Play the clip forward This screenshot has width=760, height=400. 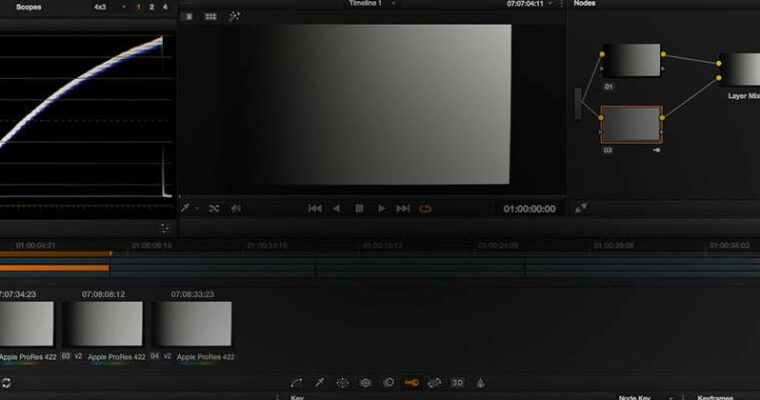coord(381,208)
